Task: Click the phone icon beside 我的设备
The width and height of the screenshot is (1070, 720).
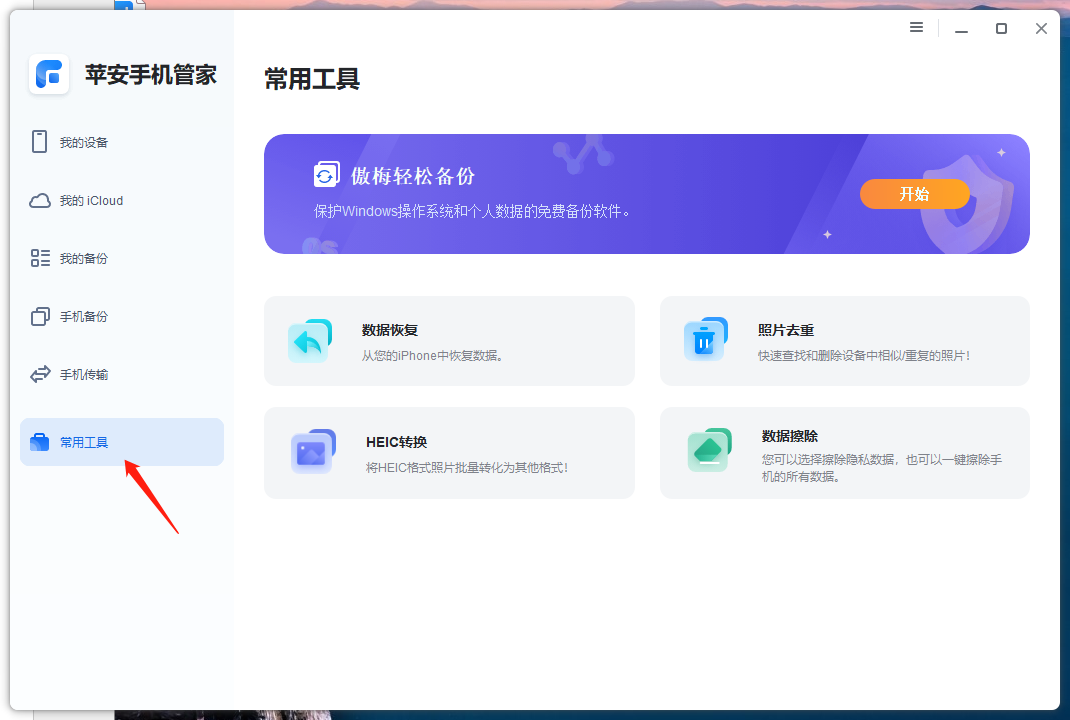Action: 40,141
